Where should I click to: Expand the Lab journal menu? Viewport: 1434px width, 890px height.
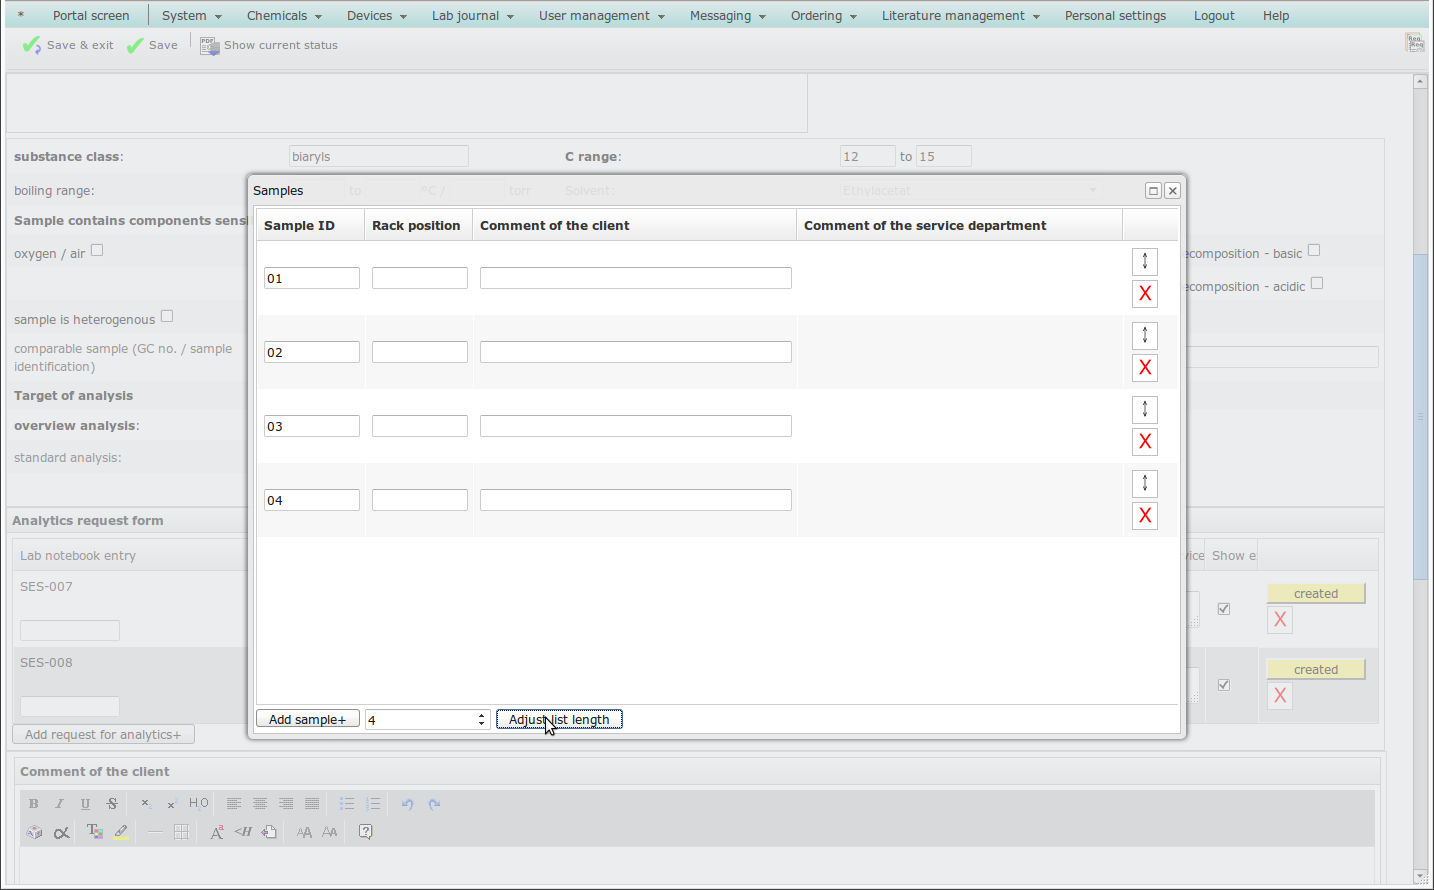click(472, 16)
